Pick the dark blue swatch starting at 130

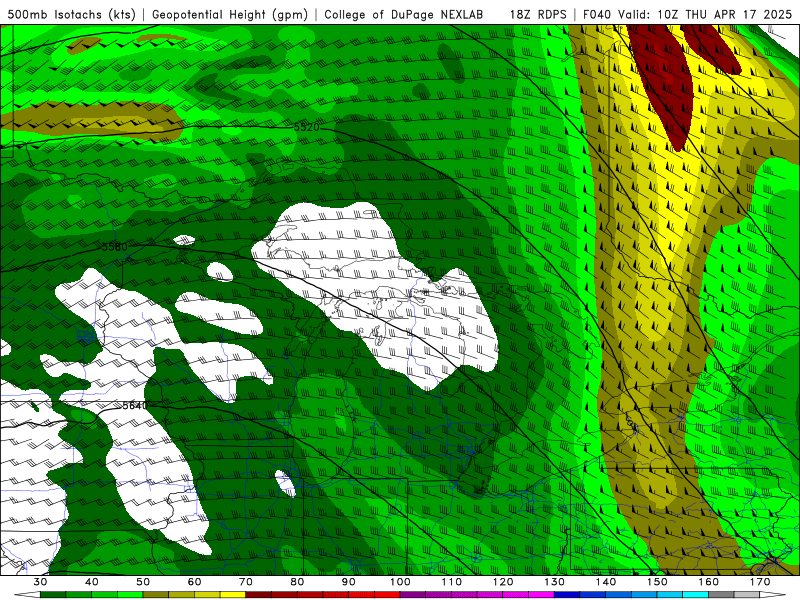(567, 595)
